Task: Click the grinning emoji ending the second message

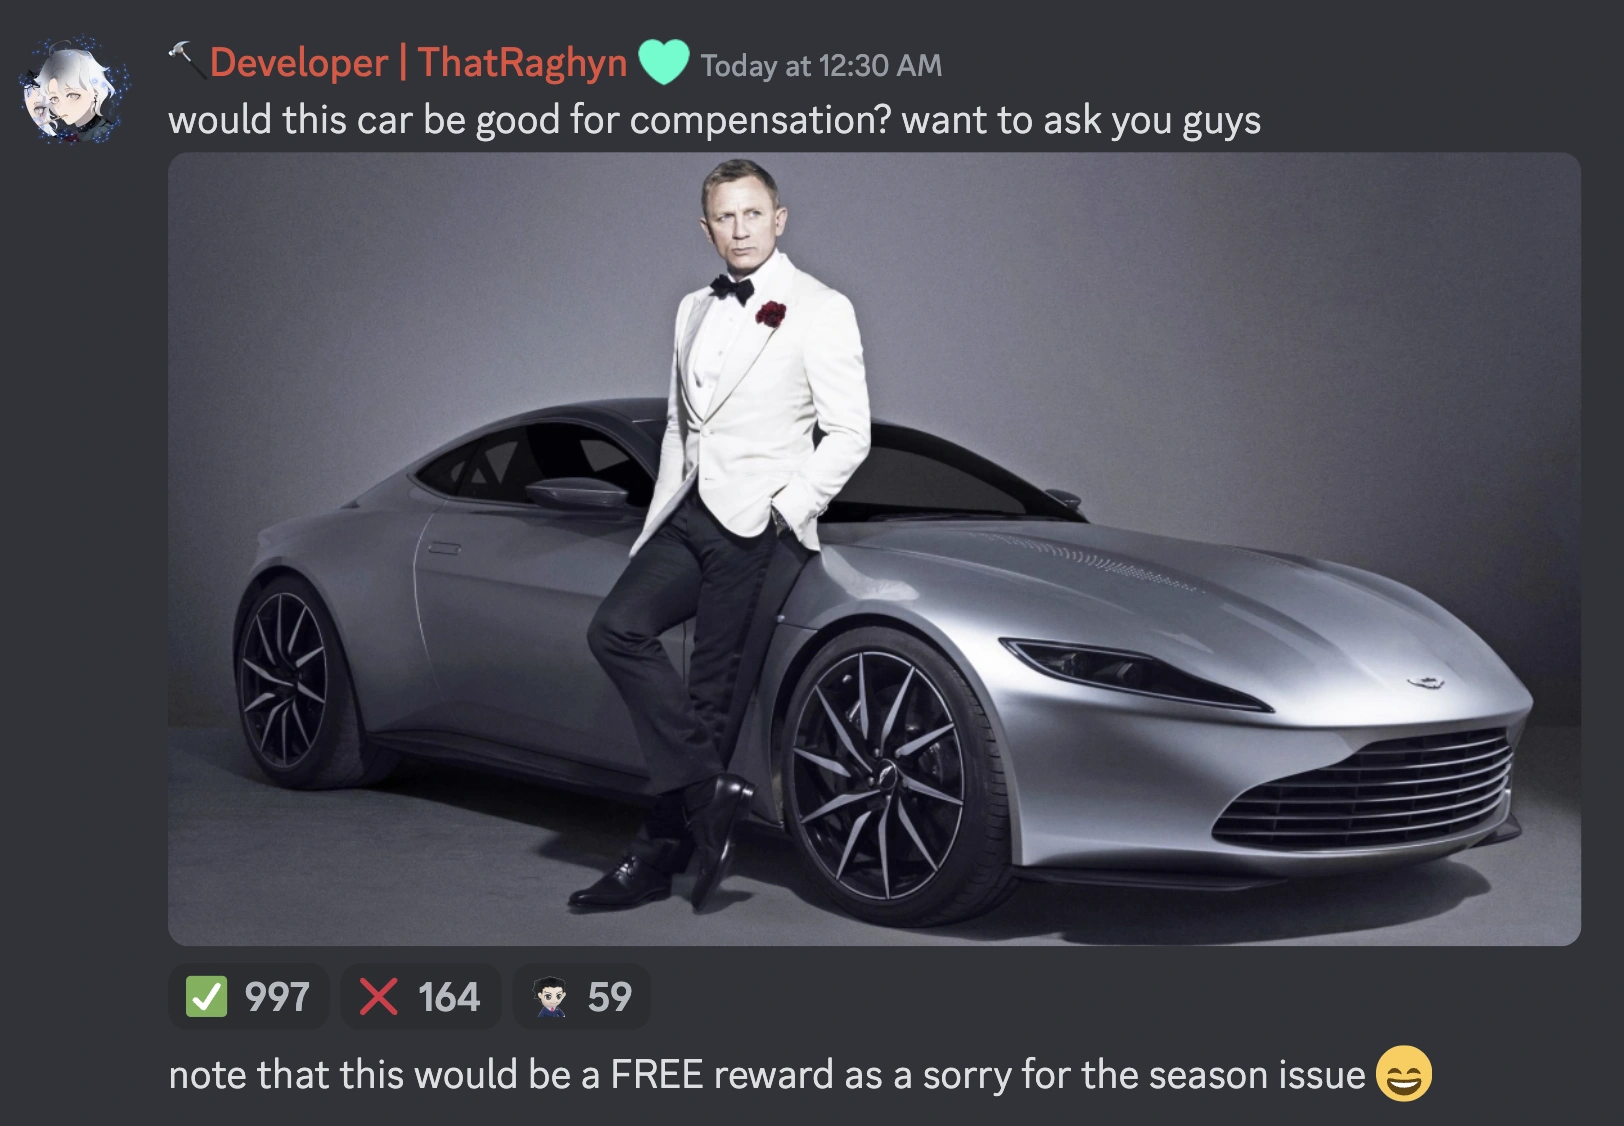Action: [1404, 1073]
